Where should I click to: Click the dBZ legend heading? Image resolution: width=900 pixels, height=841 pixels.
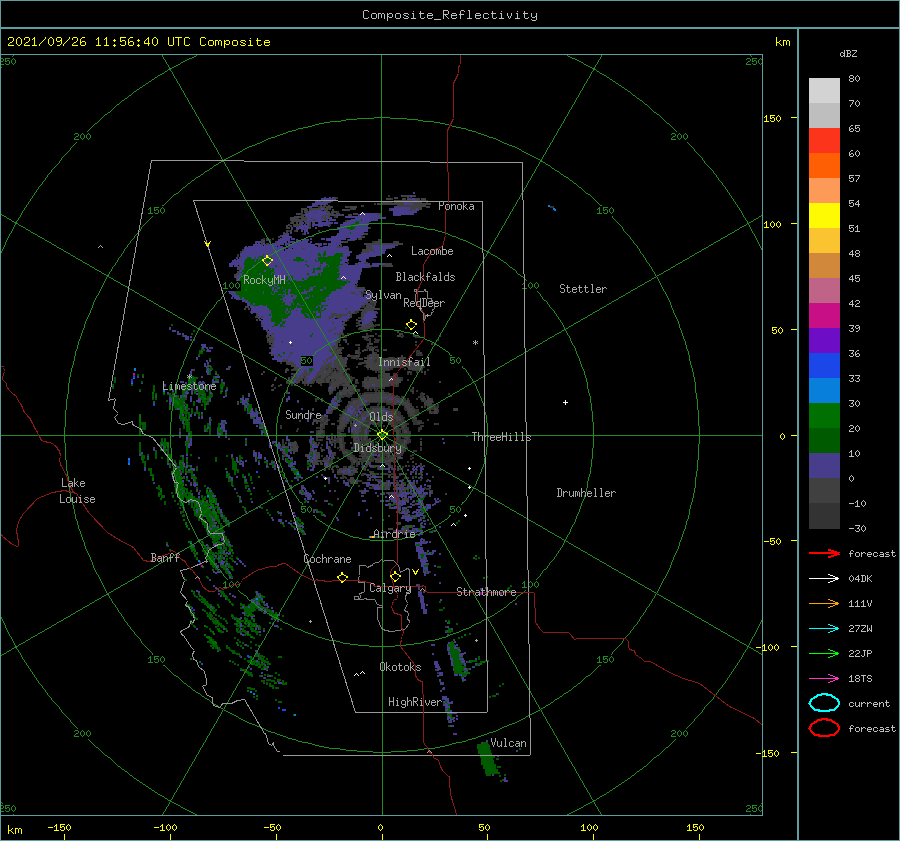click(x=848, y=53)
